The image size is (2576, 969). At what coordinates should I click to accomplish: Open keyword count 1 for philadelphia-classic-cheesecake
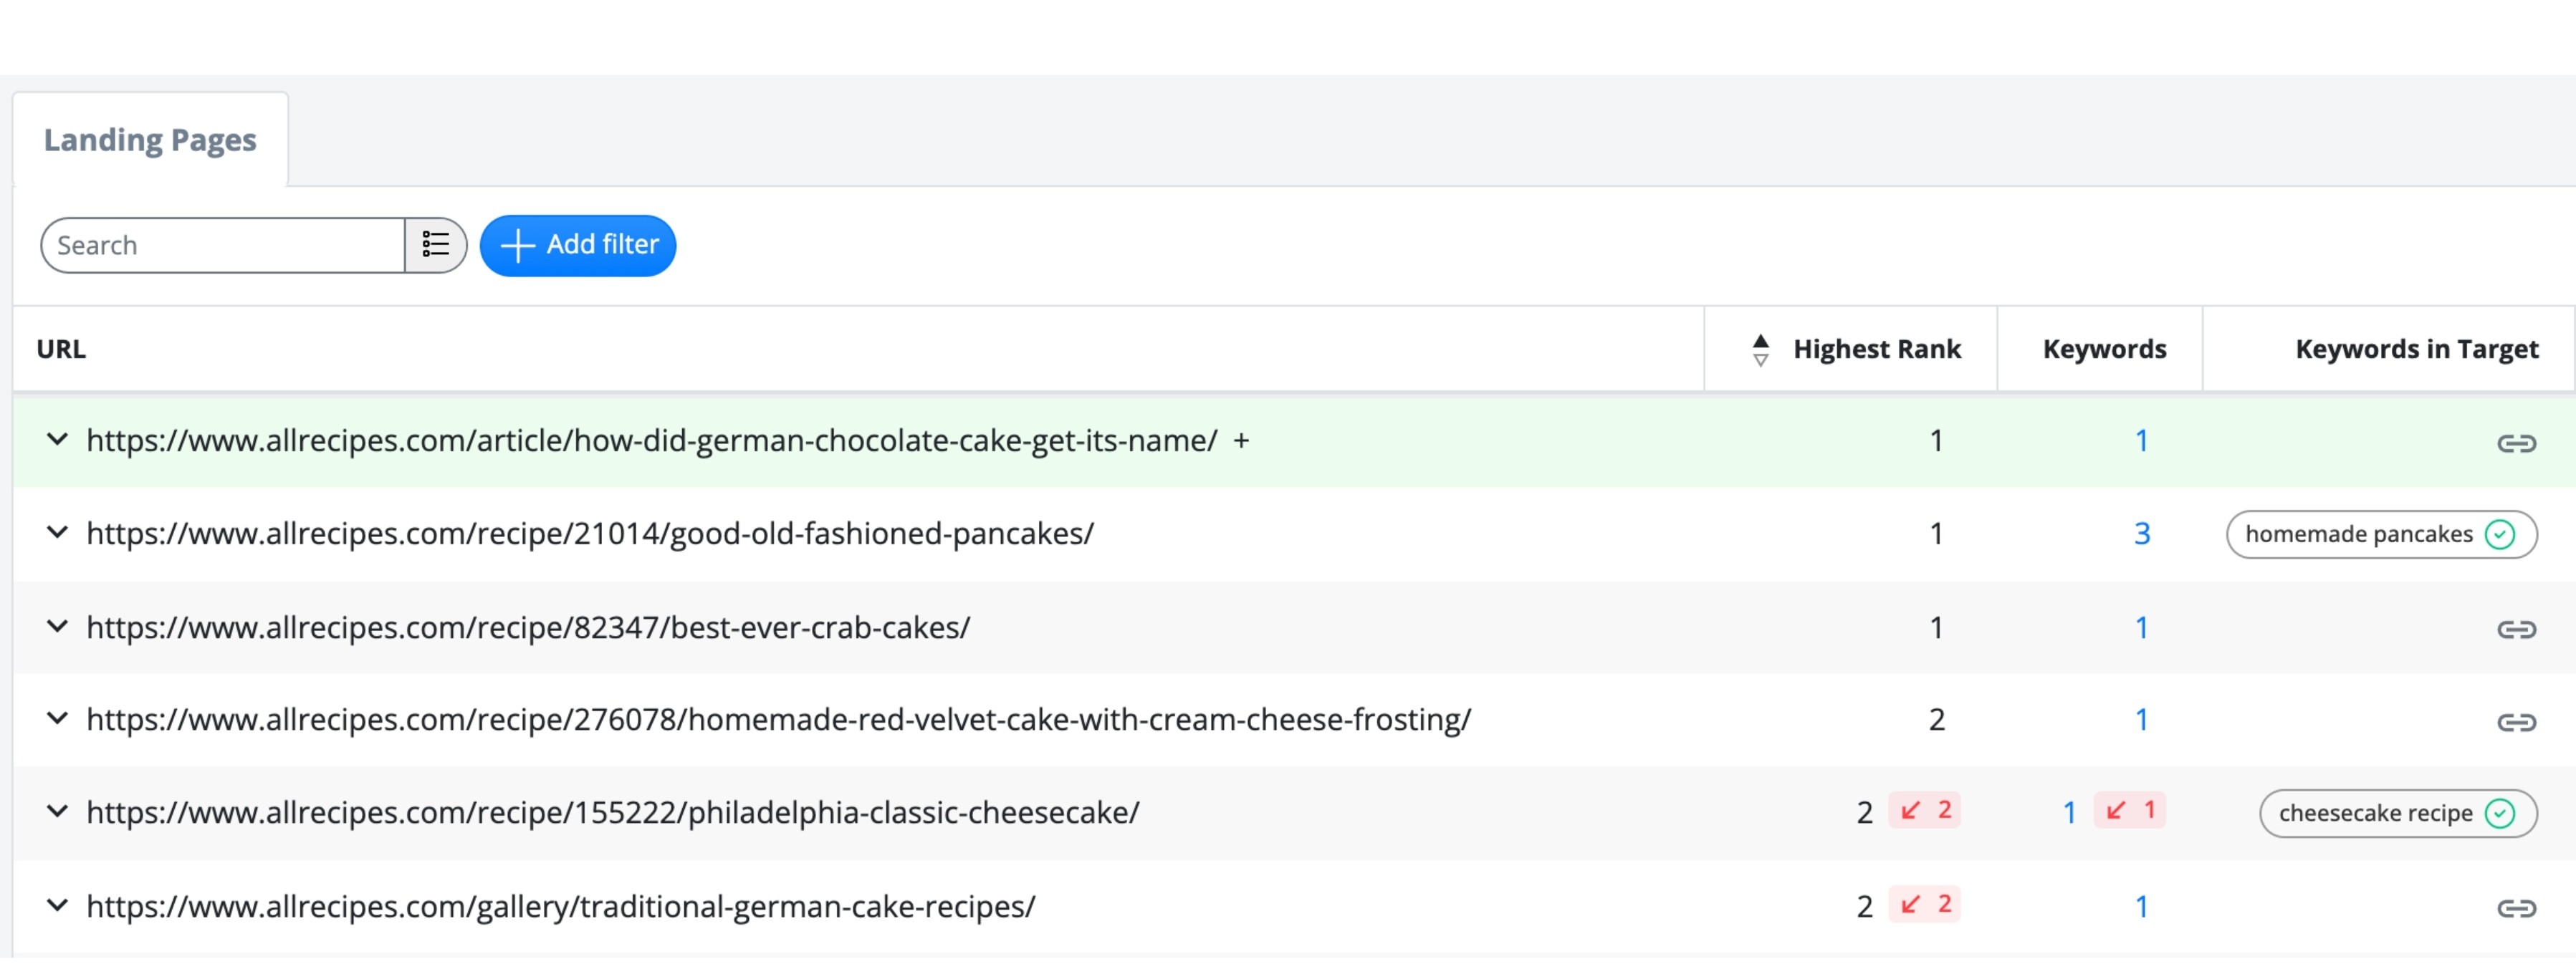point(2069,813)
